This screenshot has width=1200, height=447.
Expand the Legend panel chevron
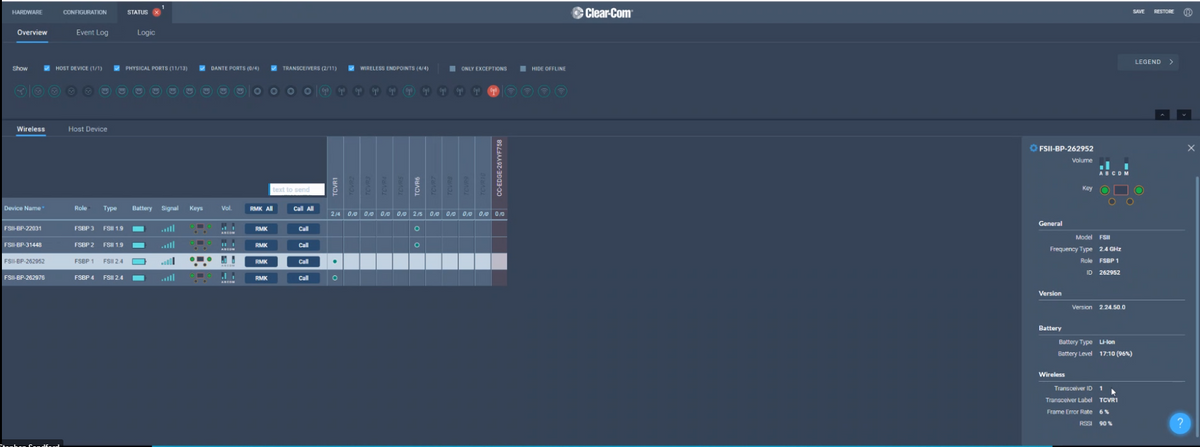1173,62
